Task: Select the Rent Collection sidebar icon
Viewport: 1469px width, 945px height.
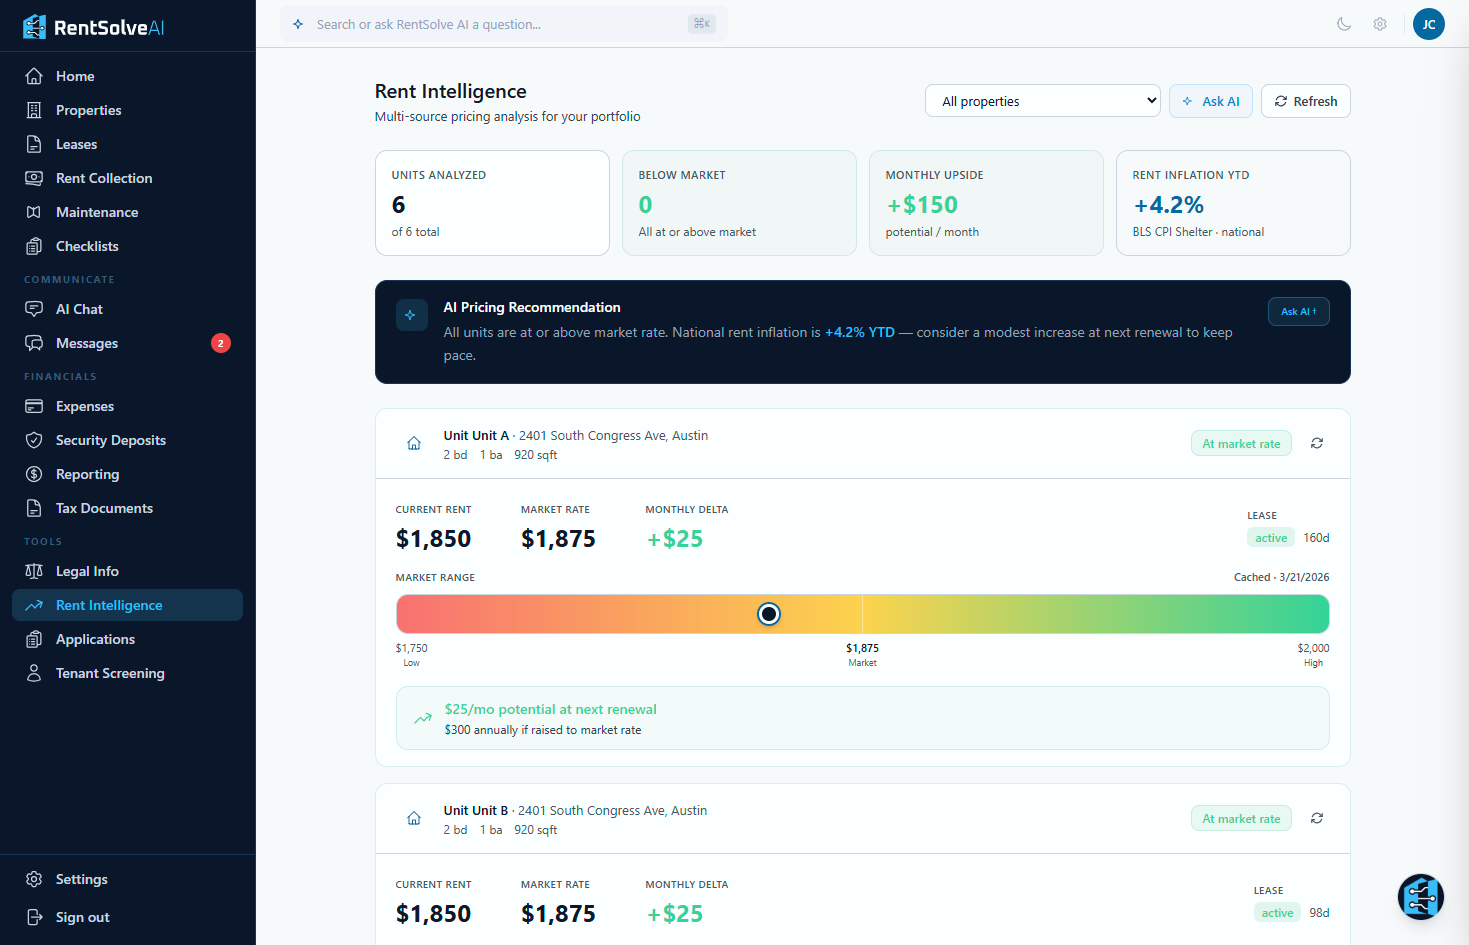Action: [x=33, y=178]
